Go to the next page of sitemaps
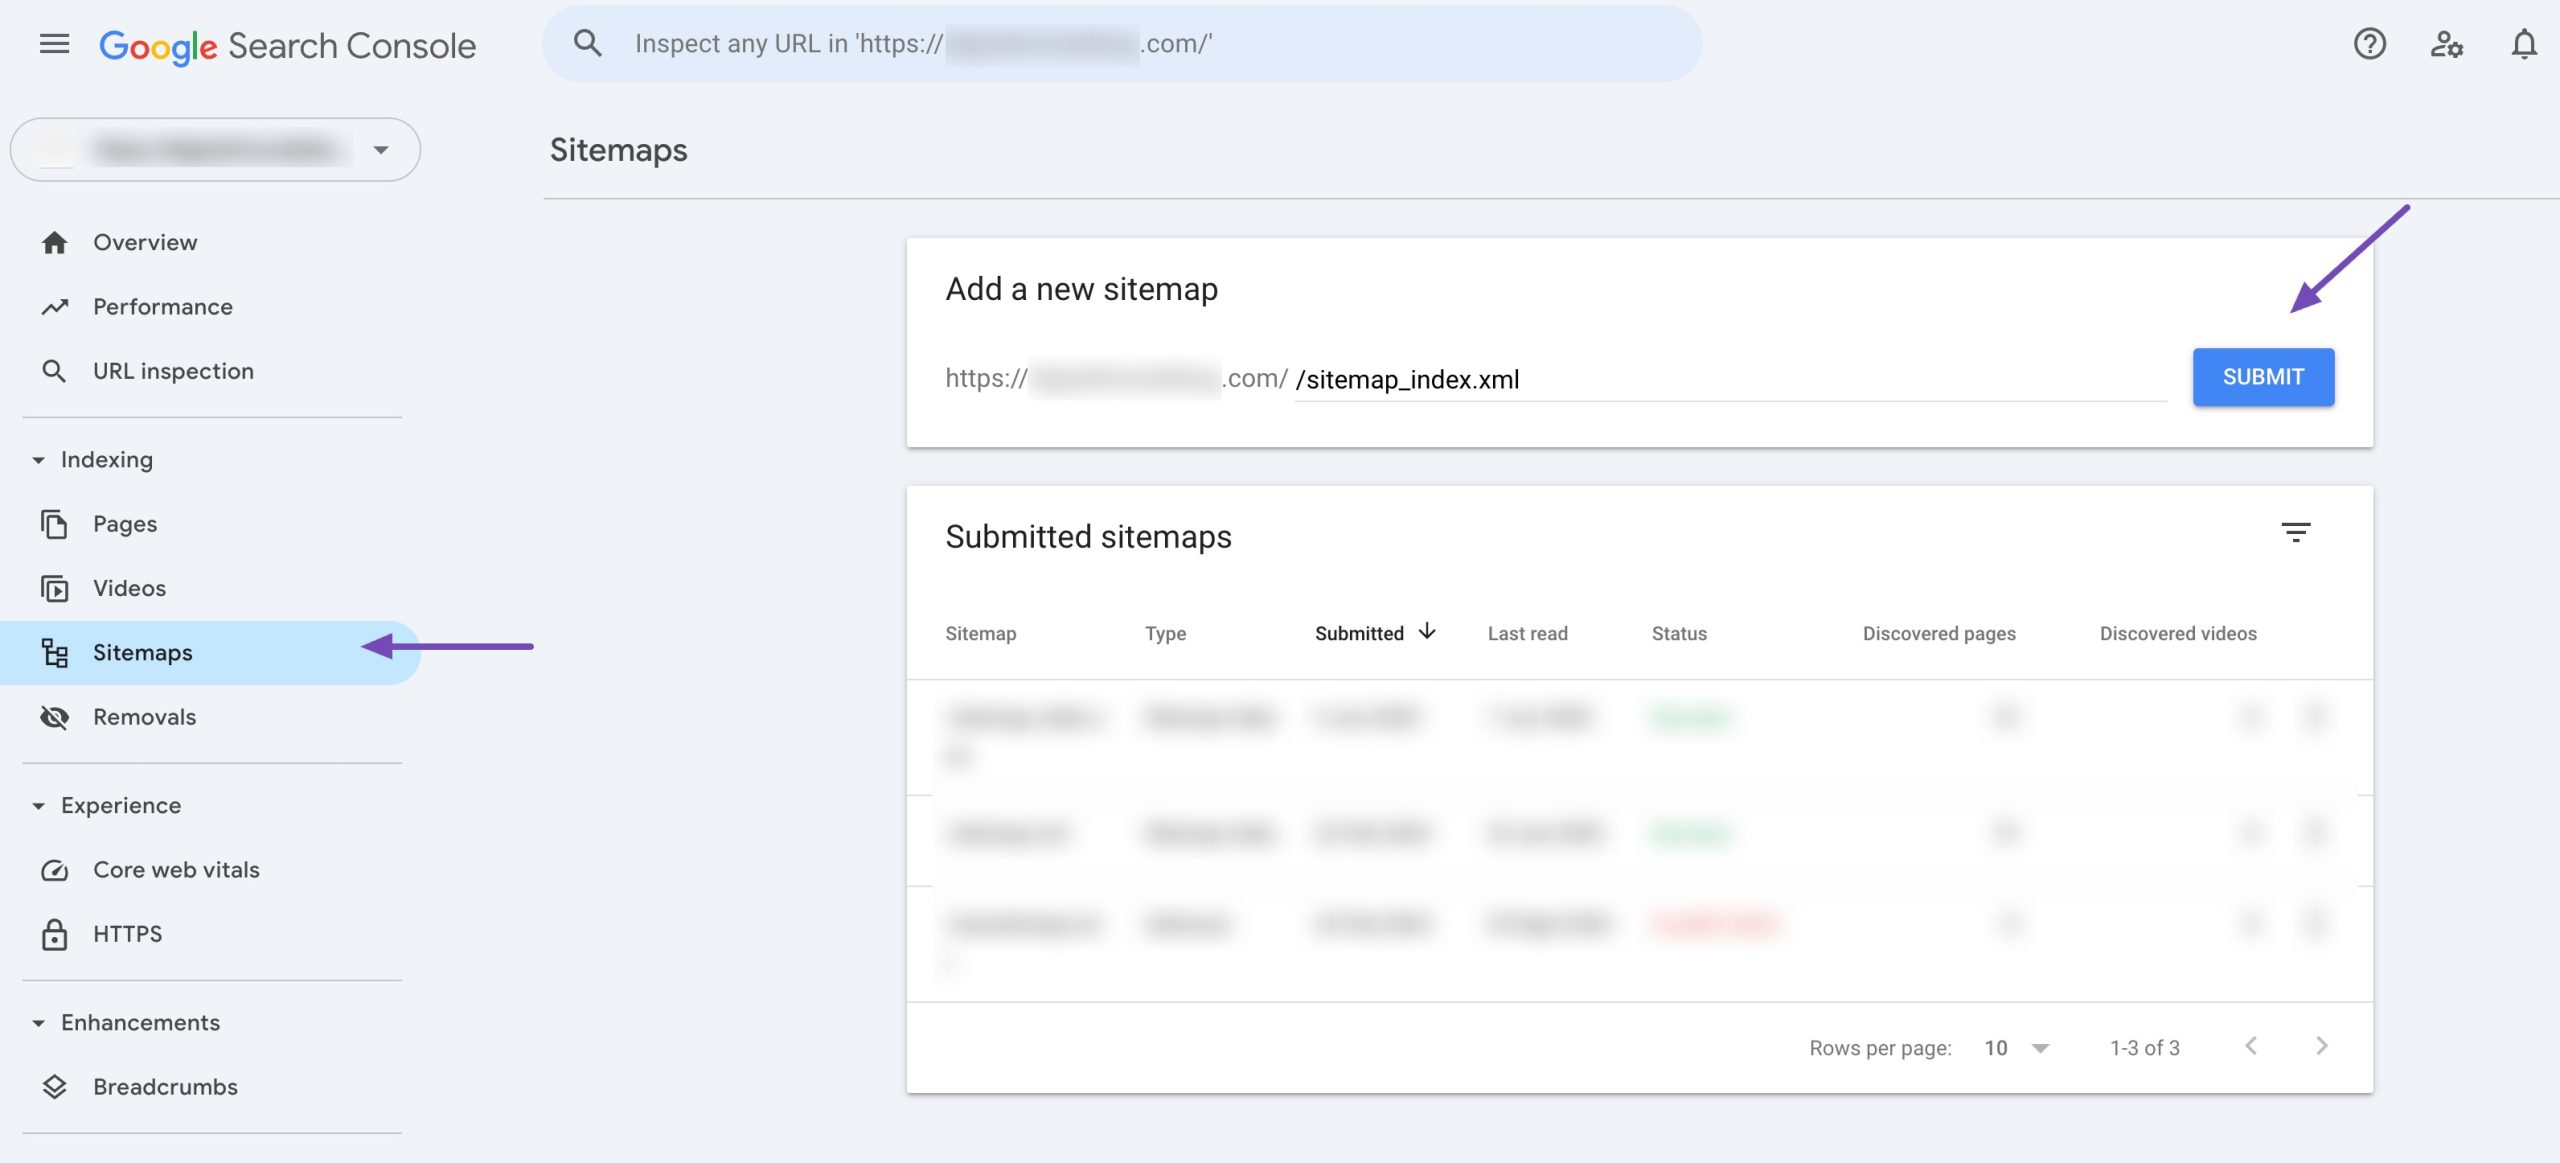The height and width of the screenshot is (1163, 2560). 2320,1046
